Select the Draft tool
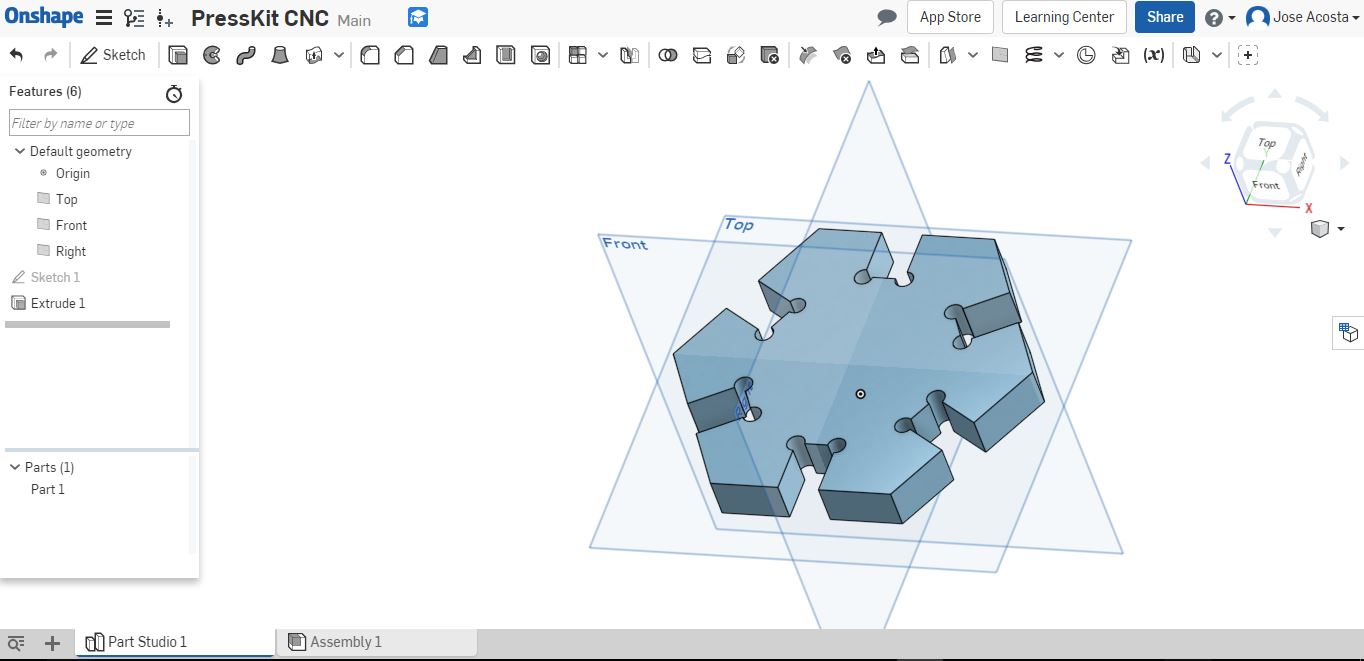Viewport: 1364px width, 661px height. (x=438, y=55)
